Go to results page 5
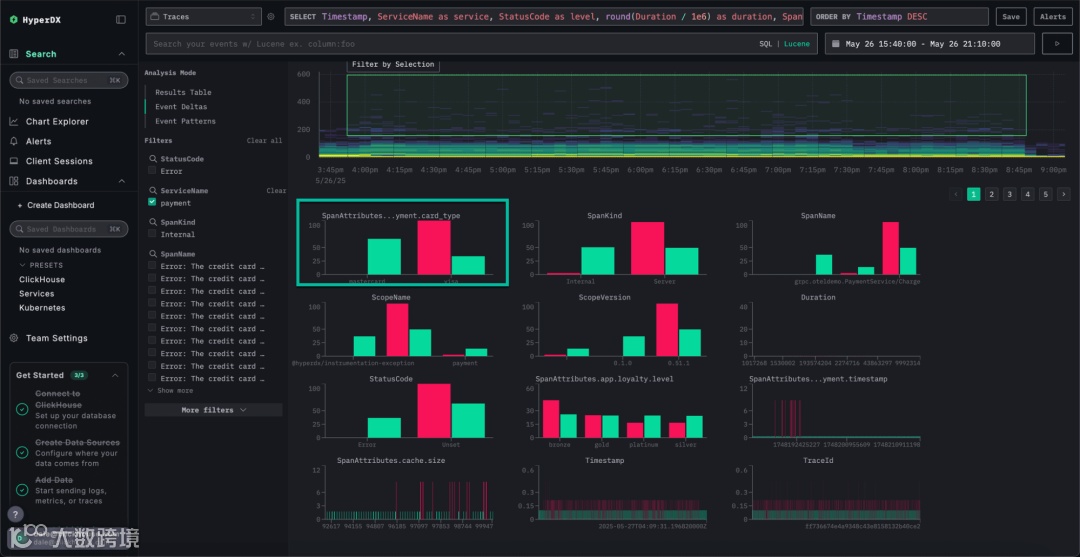The width and height of the screenshot is (1080, 557). 1046,194
